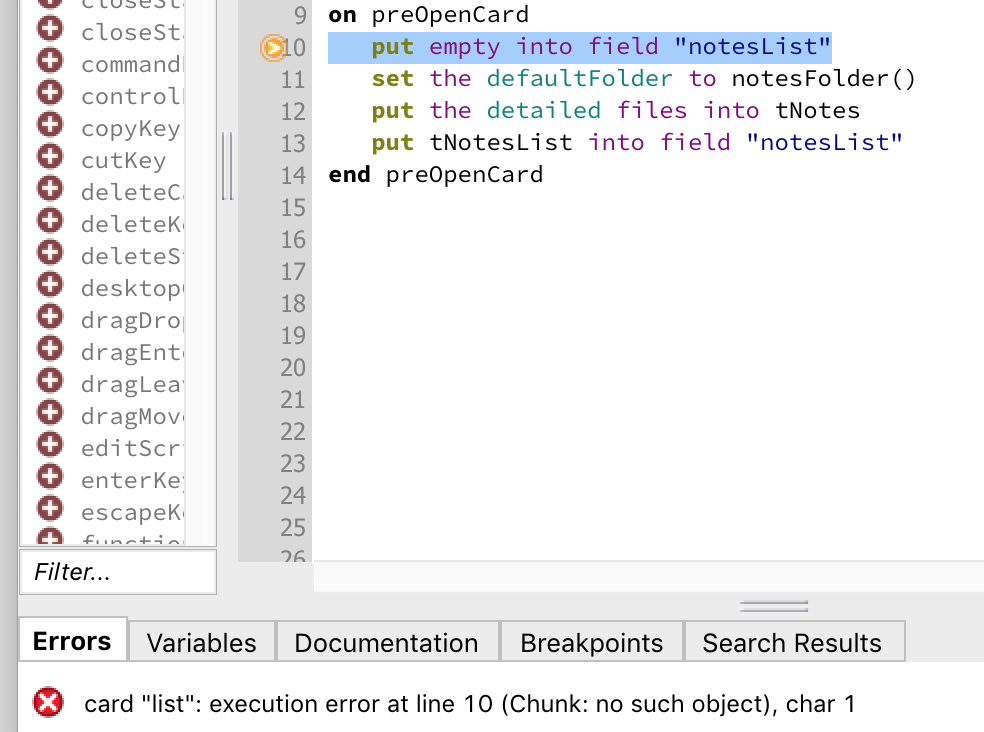Screen dimensions: 984x732
Task: Click the on preOpenCard line
Action: [x=429, y=15]
